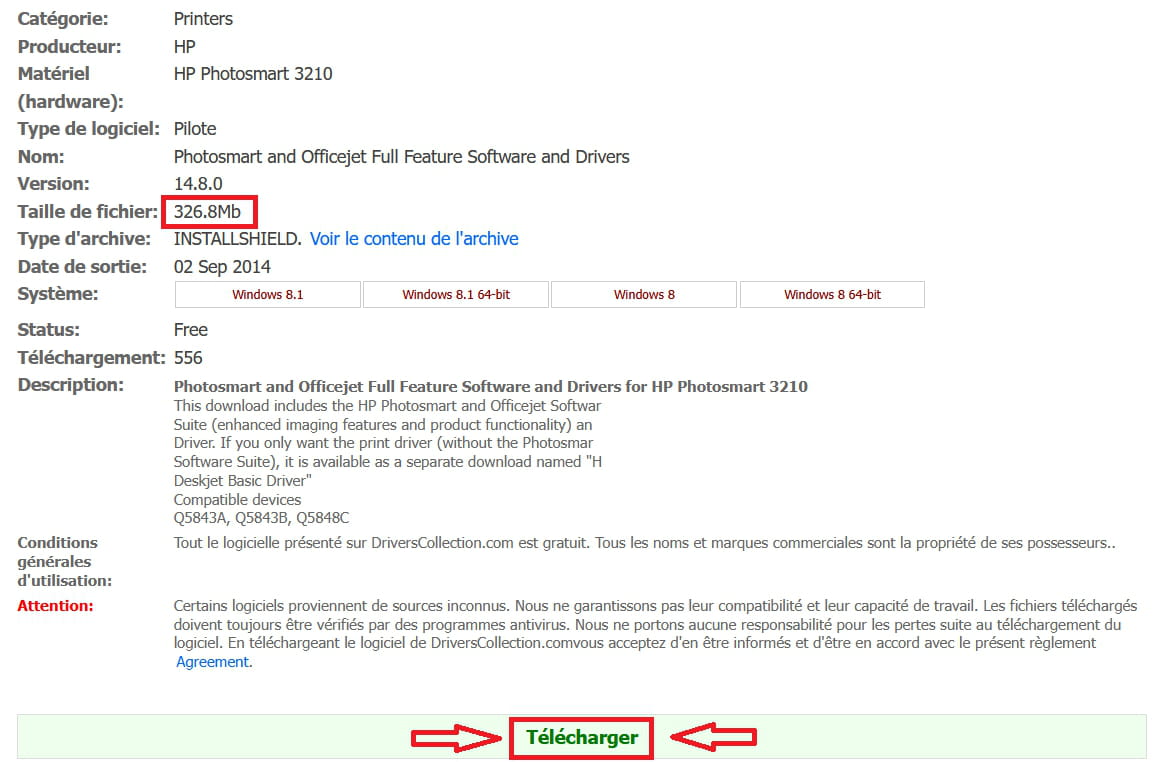Click the 'Système:' label
Screen dimensions: 1170x762
point(58,294)
